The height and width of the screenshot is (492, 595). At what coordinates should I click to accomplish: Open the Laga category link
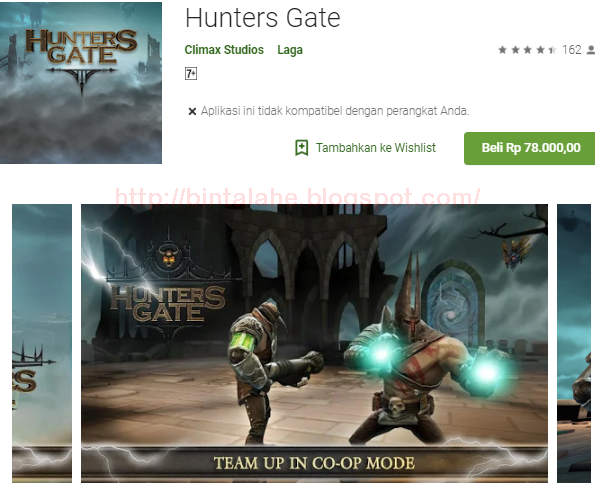pyautogui.click(x=290, y=50)
